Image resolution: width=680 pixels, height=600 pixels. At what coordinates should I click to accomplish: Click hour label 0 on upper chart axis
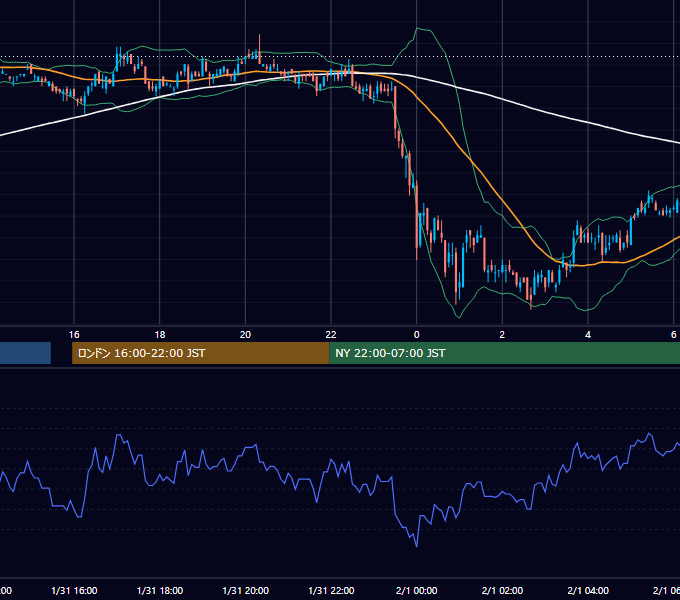(416, 335)
